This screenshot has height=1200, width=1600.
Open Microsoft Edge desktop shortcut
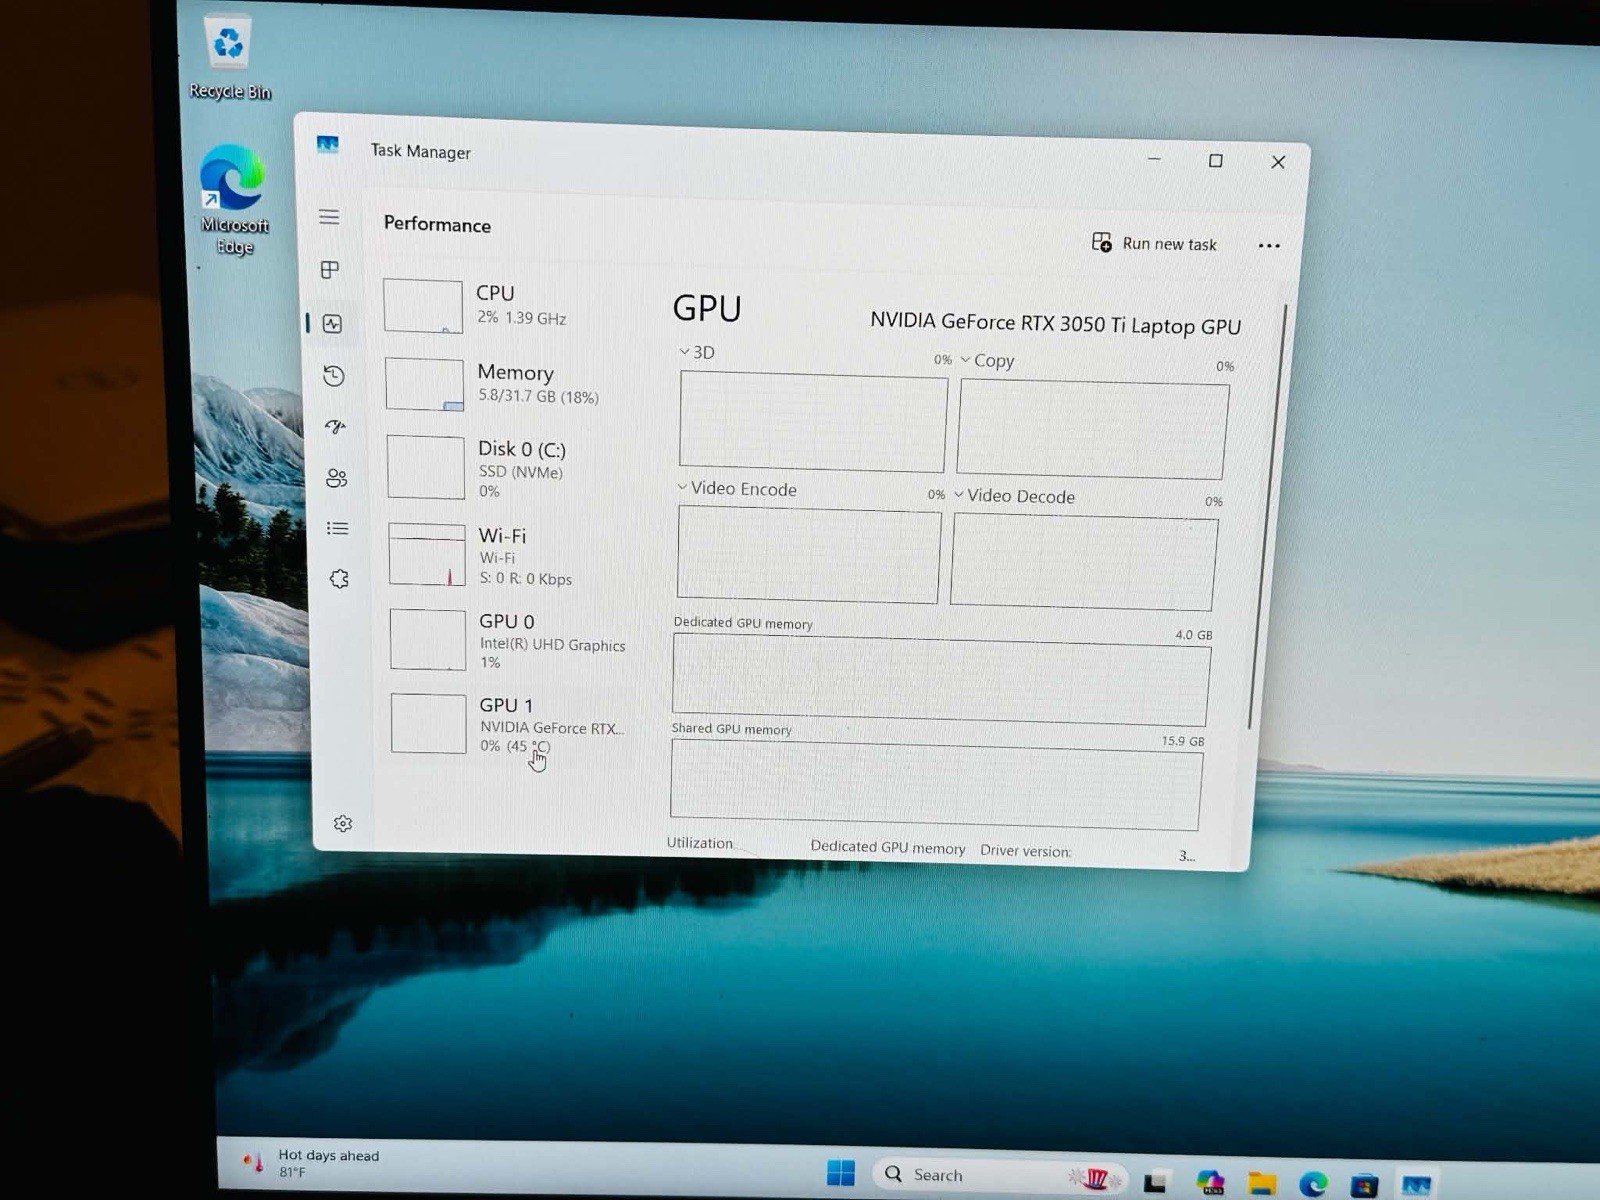[x=234, y=200]
